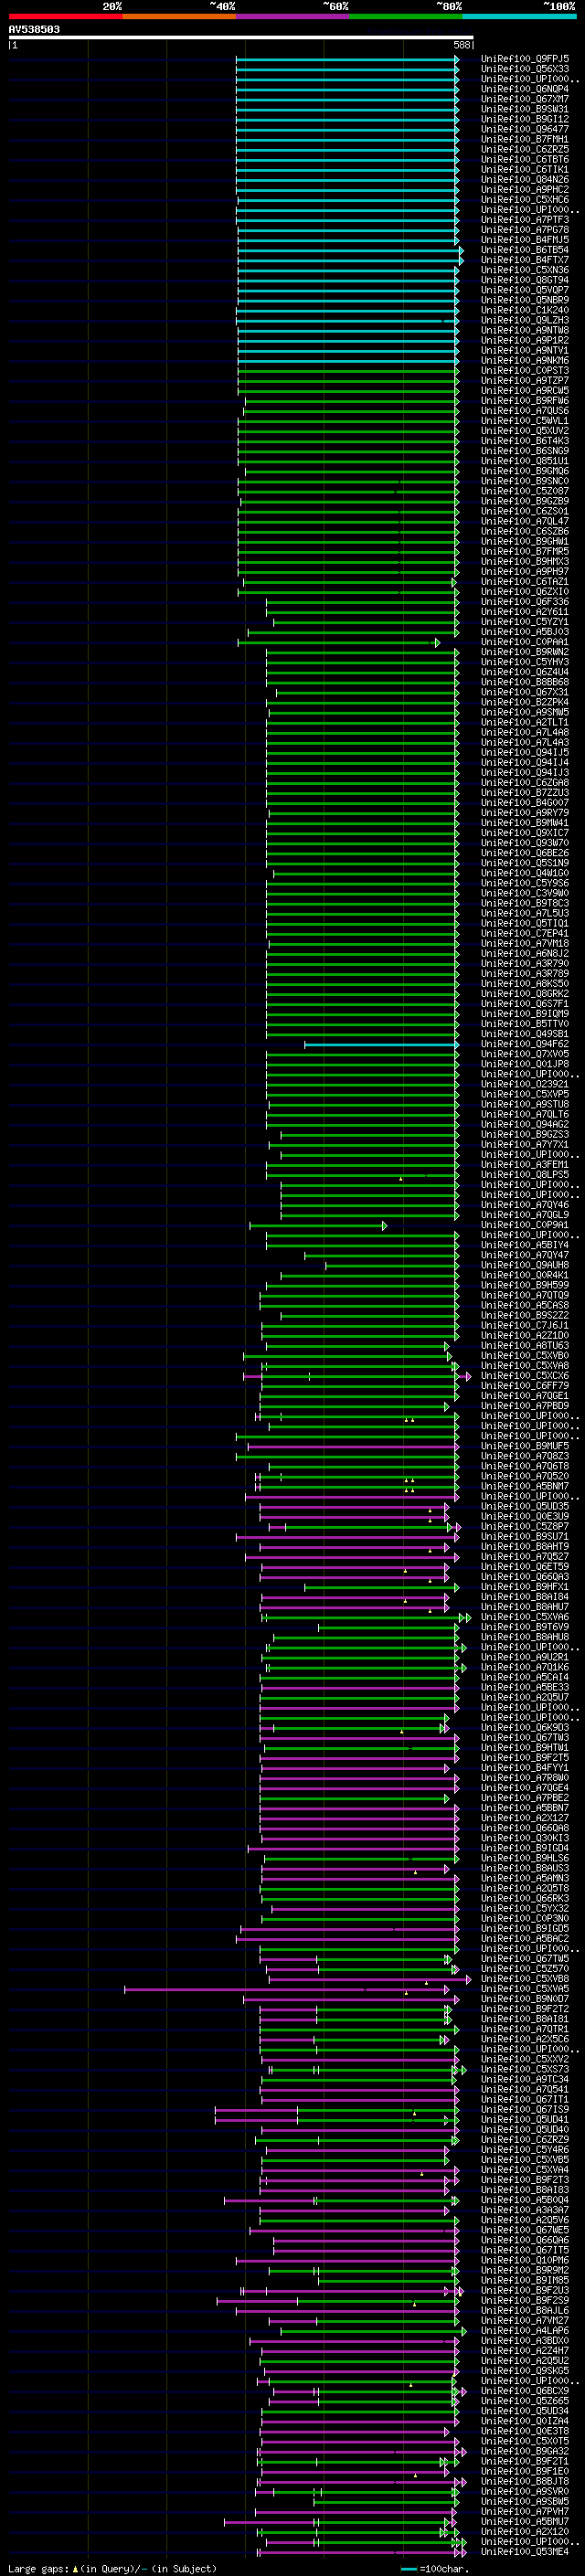Viewport: 585px width, 2576px height.
Task: Click the UniRef100_B9GI12 label
Action: tap(525, 119)
